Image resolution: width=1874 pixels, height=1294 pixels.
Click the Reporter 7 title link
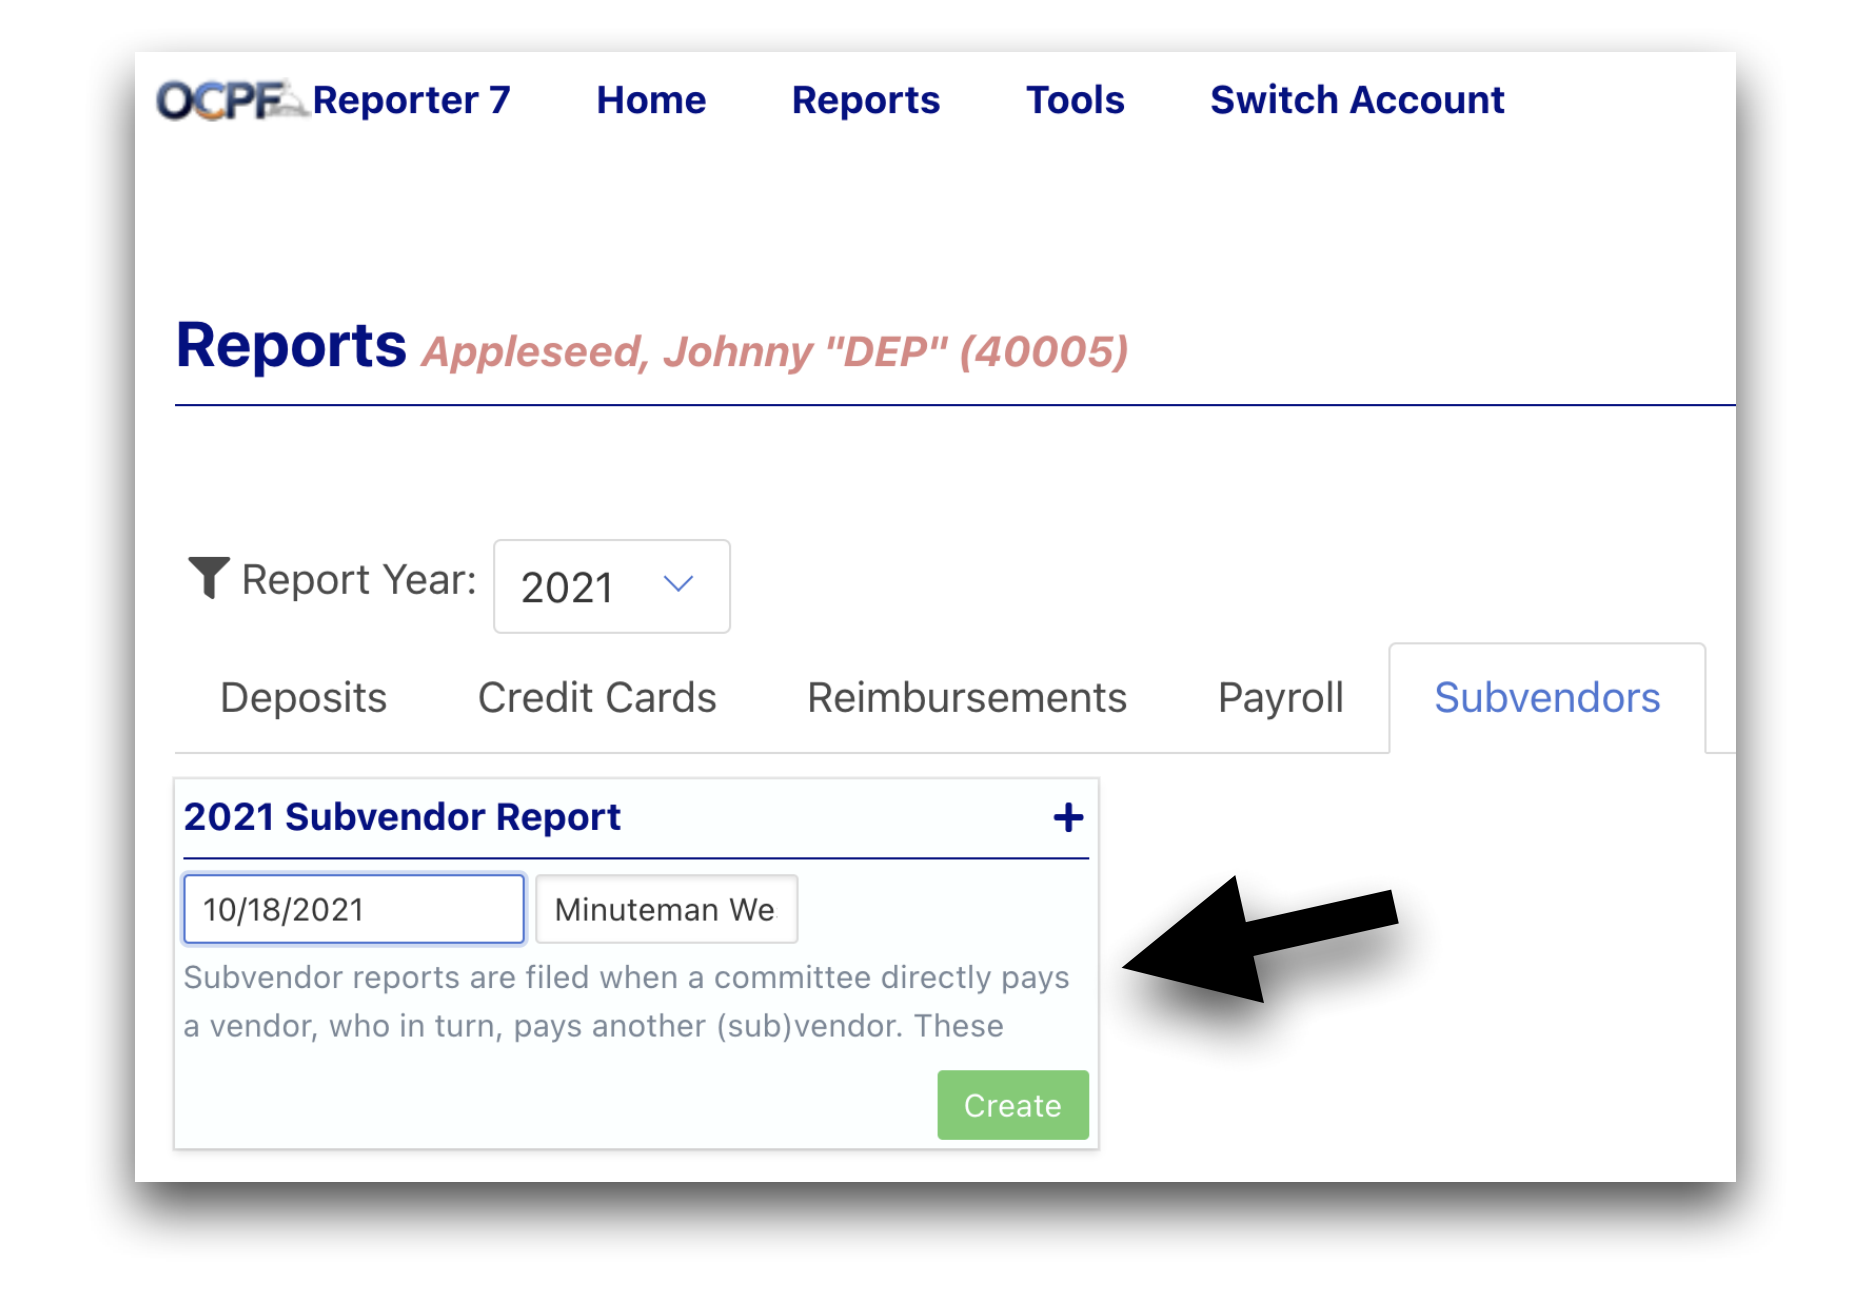coord(411,100)
